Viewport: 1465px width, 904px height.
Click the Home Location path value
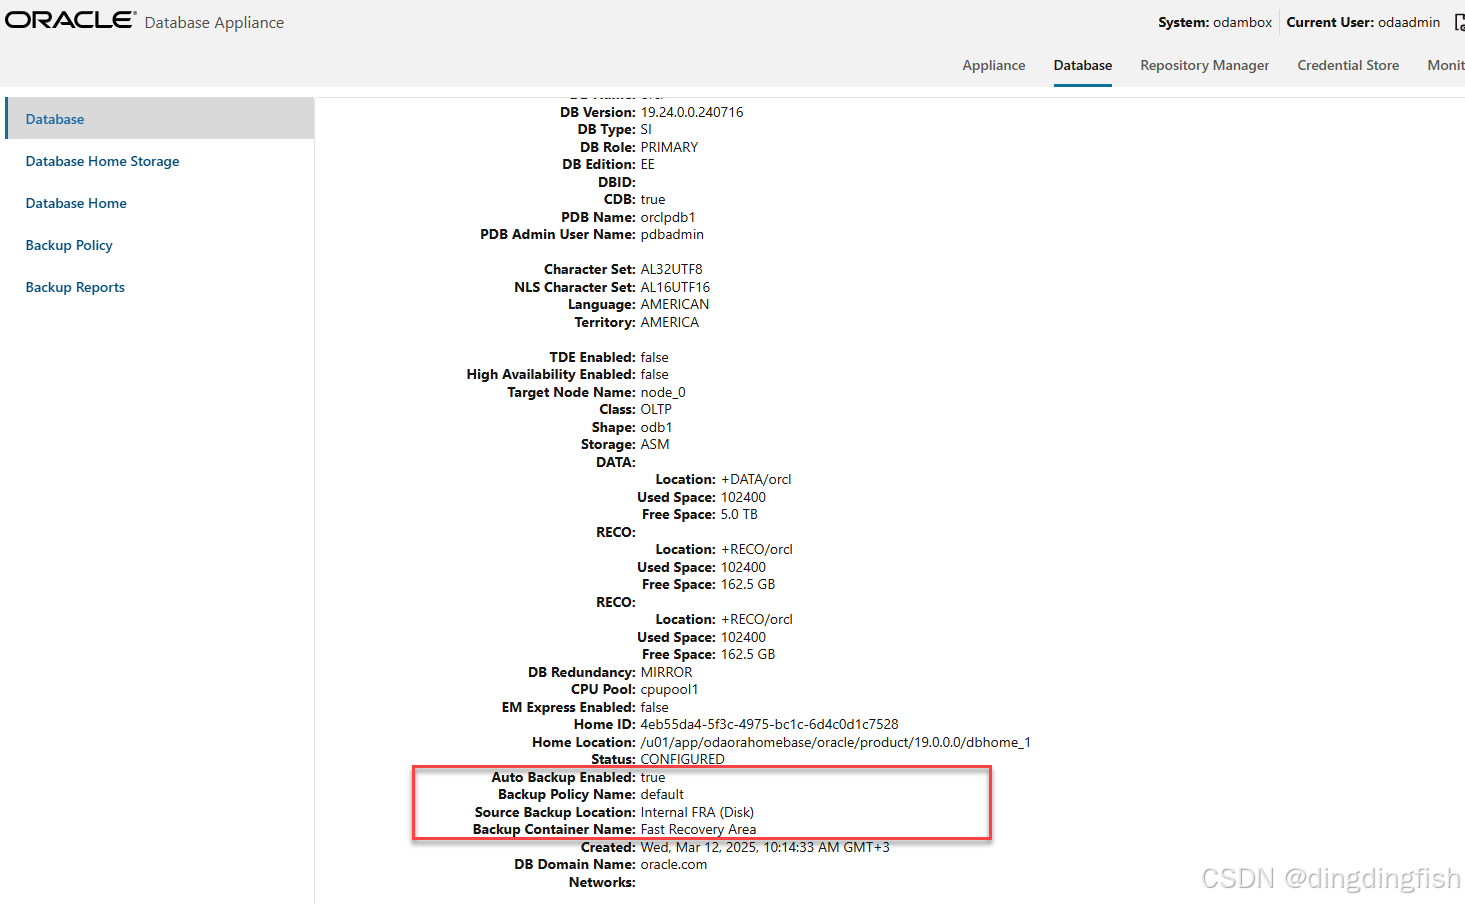click(835, 742)
